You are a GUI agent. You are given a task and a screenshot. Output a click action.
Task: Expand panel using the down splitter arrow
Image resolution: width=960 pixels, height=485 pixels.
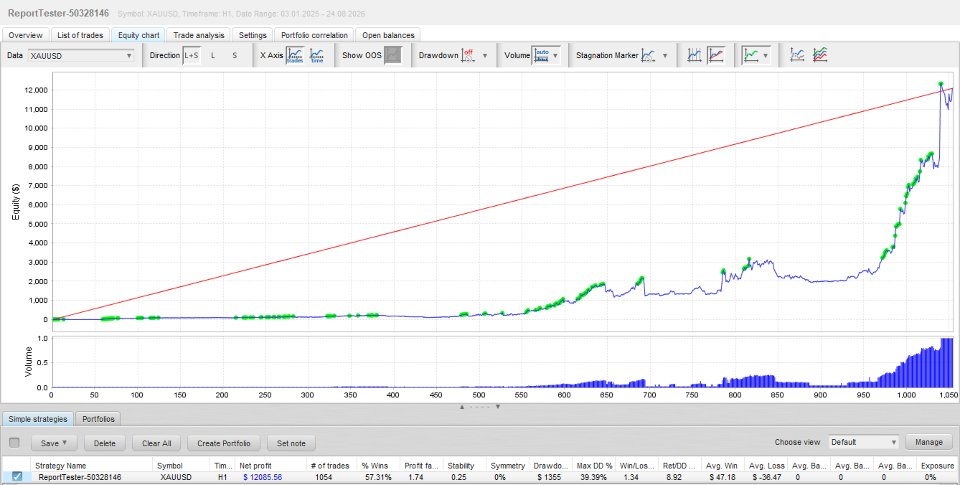pos(498,407)
